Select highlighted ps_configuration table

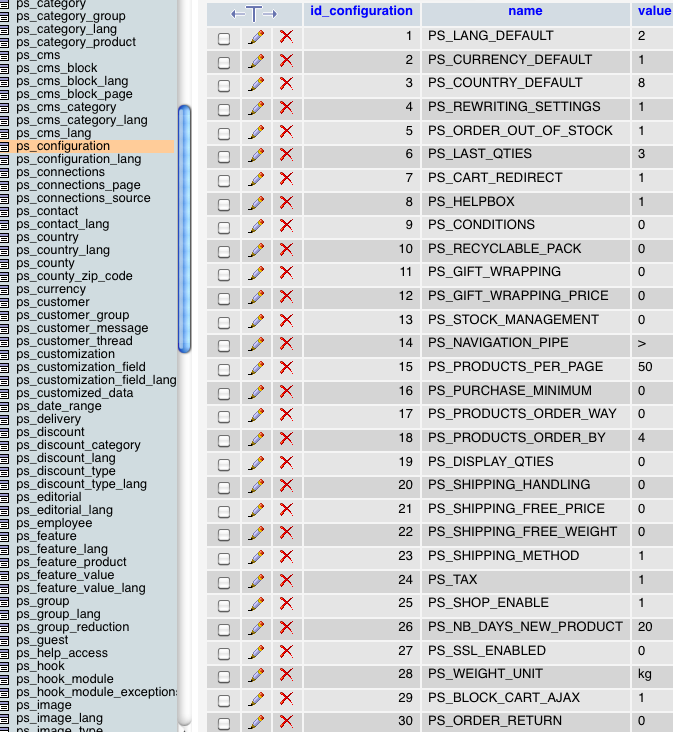pos(63,146)
